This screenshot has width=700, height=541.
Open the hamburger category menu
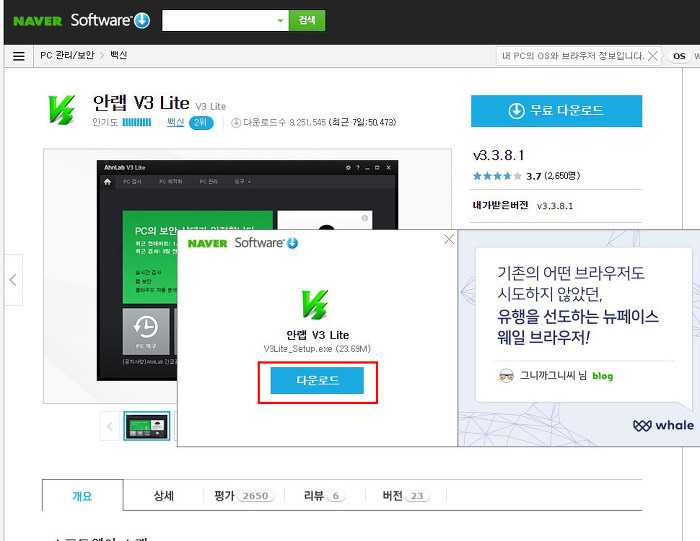click(x=19, y=56)
